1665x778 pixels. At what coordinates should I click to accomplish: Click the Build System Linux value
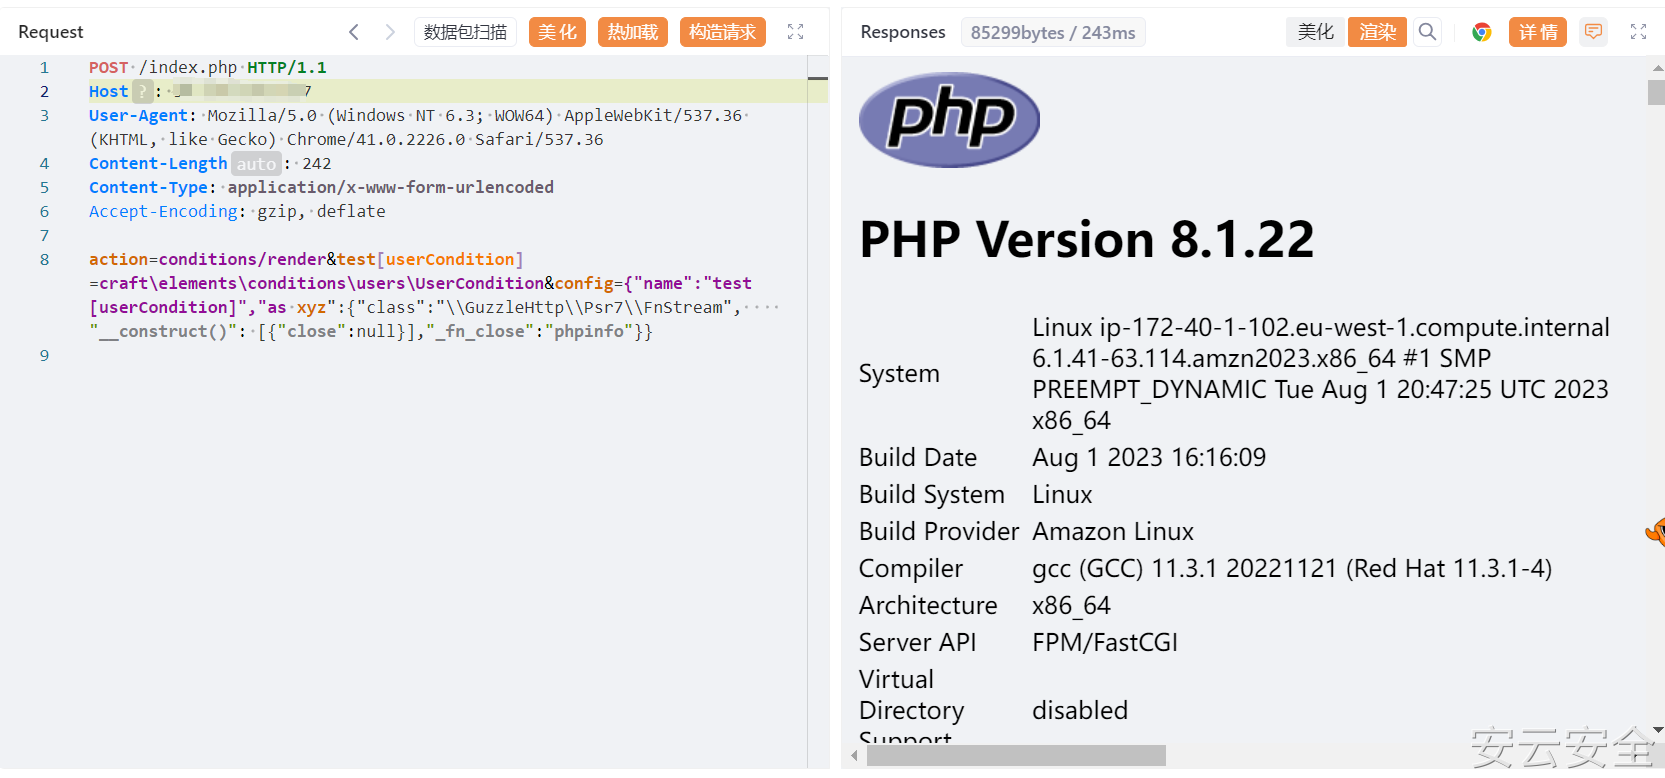[x=1062, y=495]
